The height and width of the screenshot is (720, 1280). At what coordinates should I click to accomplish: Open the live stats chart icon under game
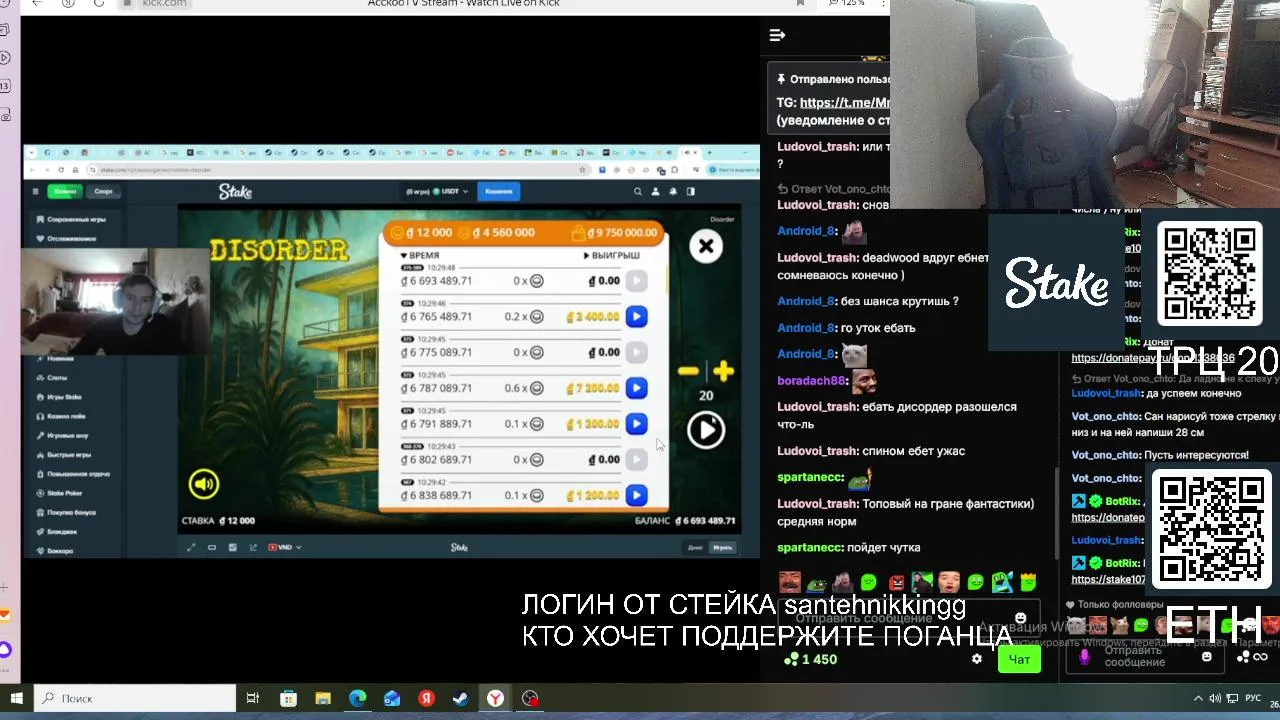pyautogui.click(x=253, y=547)
